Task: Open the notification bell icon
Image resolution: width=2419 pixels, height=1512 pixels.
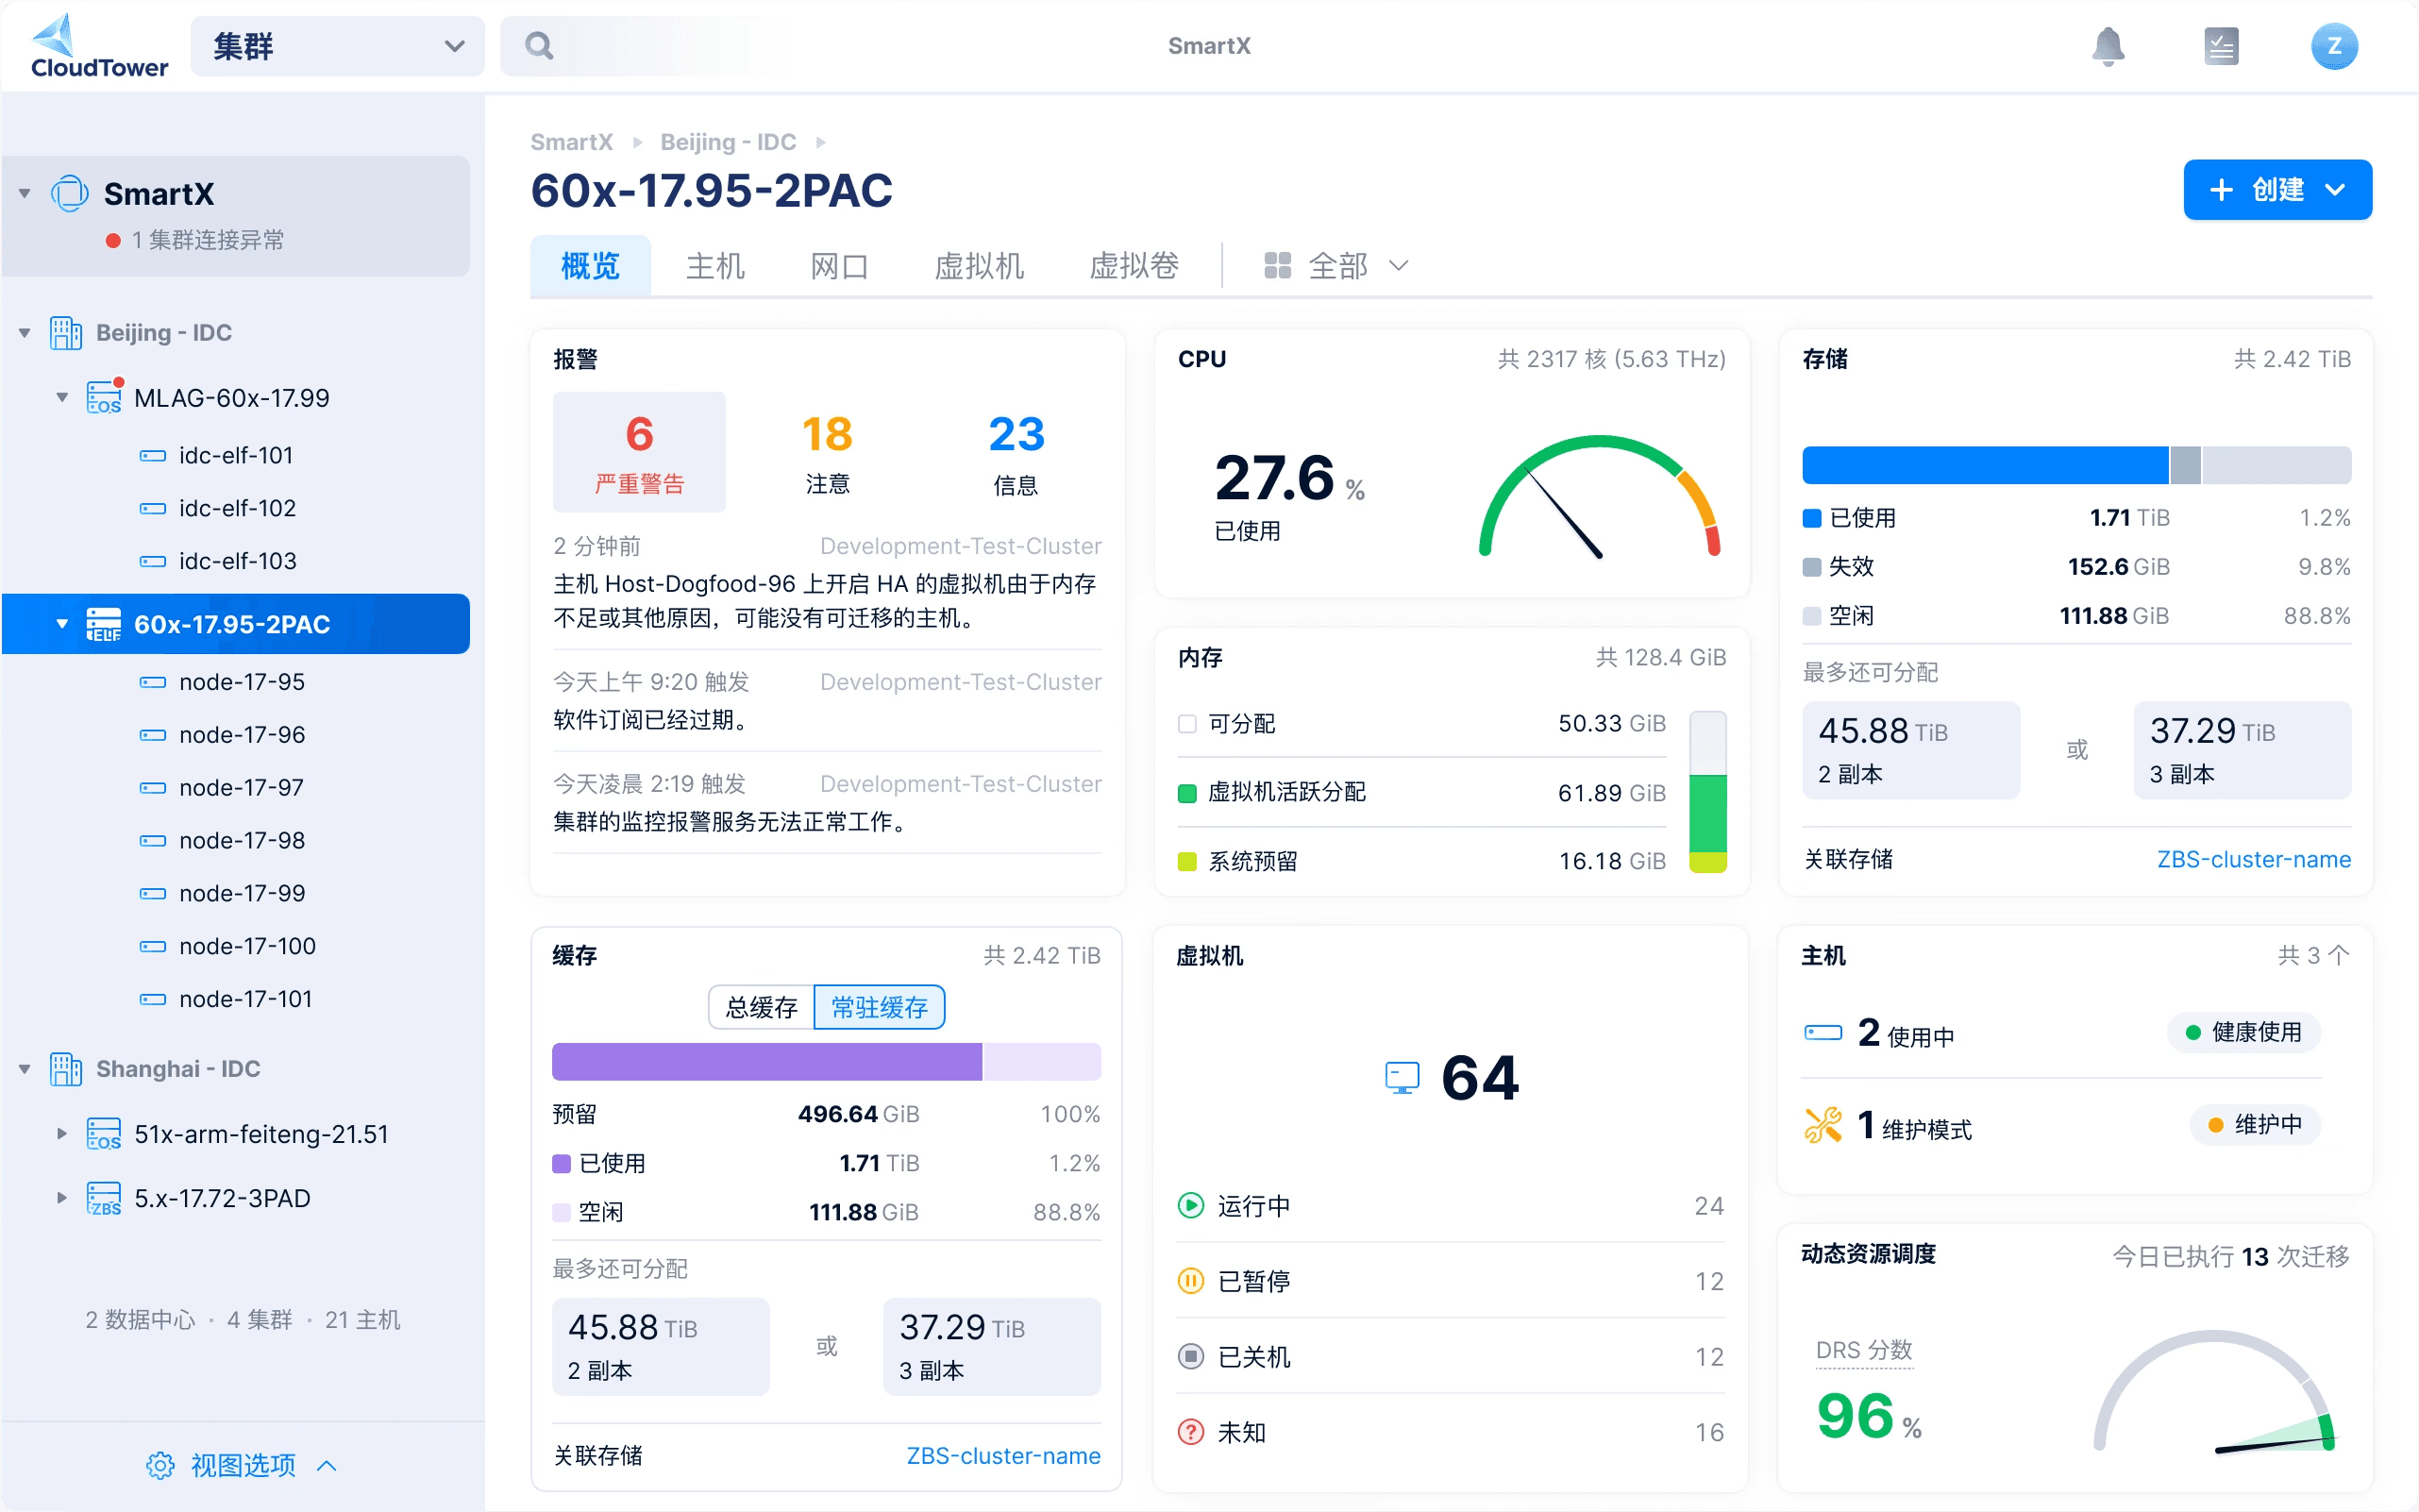Action: tap(2108, 45)
